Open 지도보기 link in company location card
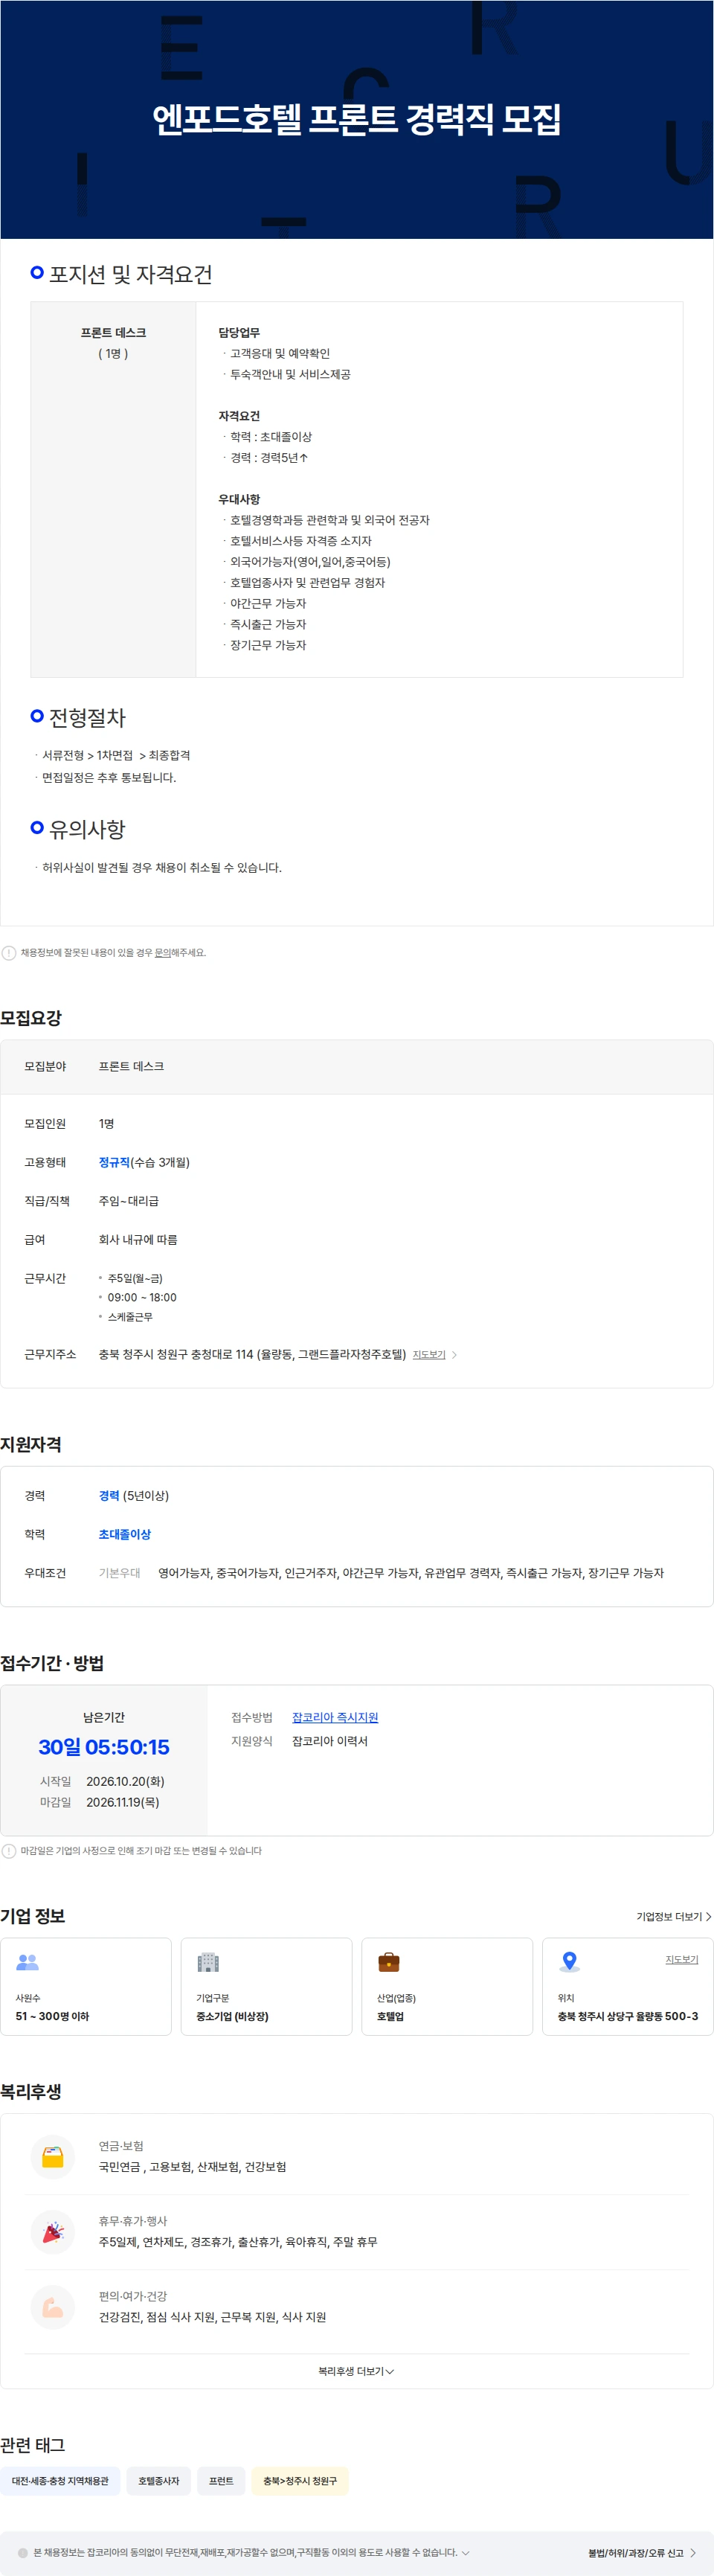Viewport: 714px width, 2576px height. (x=682, y=1960)
